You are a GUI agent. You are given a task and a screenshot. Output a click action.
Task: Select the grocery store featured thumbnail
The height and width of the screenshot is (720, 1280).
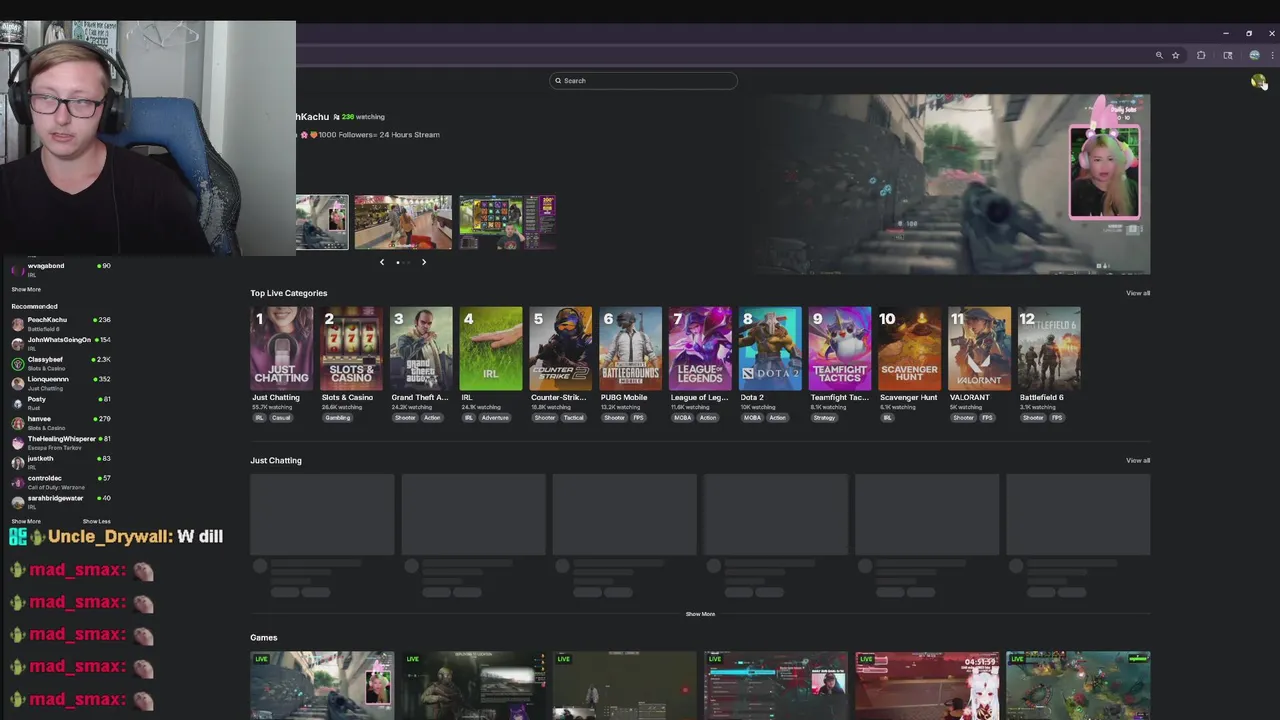point(403,222)
